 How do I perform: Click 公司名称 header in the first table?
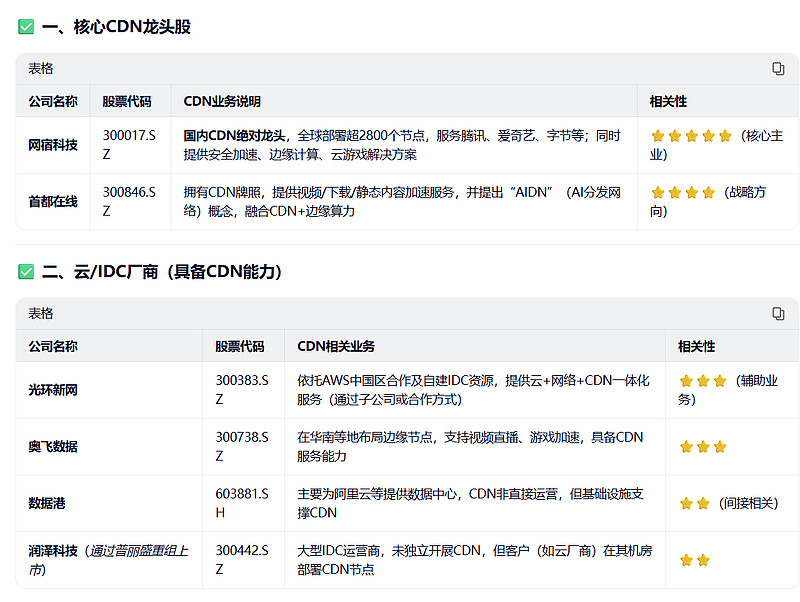click(x=53, y=101)
